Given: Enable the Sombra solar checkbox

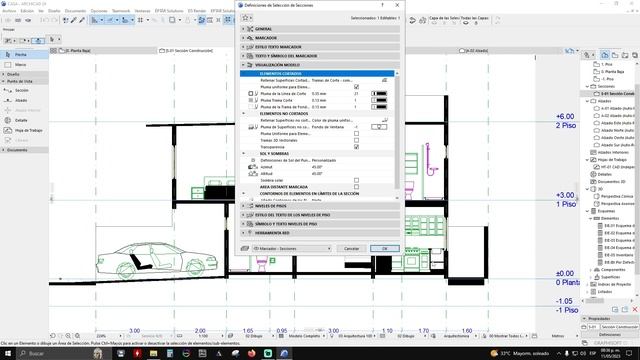Looking at the screenshot, I should 356,180.
